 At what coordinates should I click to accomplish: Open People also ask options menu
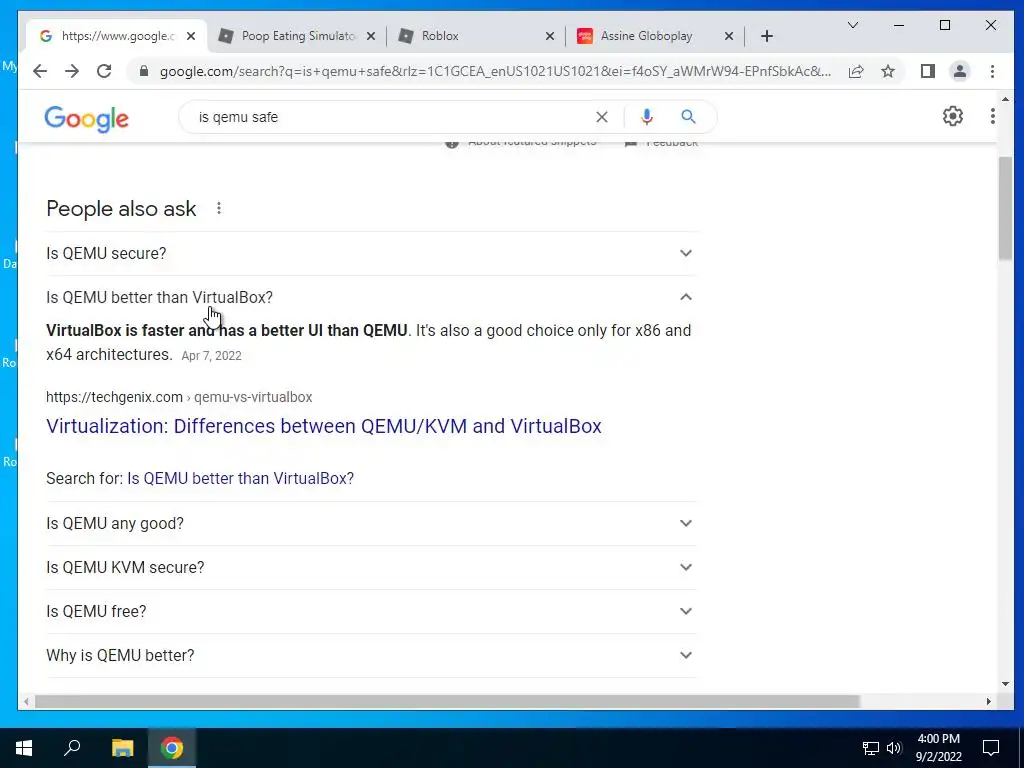[x=219, y=208]
